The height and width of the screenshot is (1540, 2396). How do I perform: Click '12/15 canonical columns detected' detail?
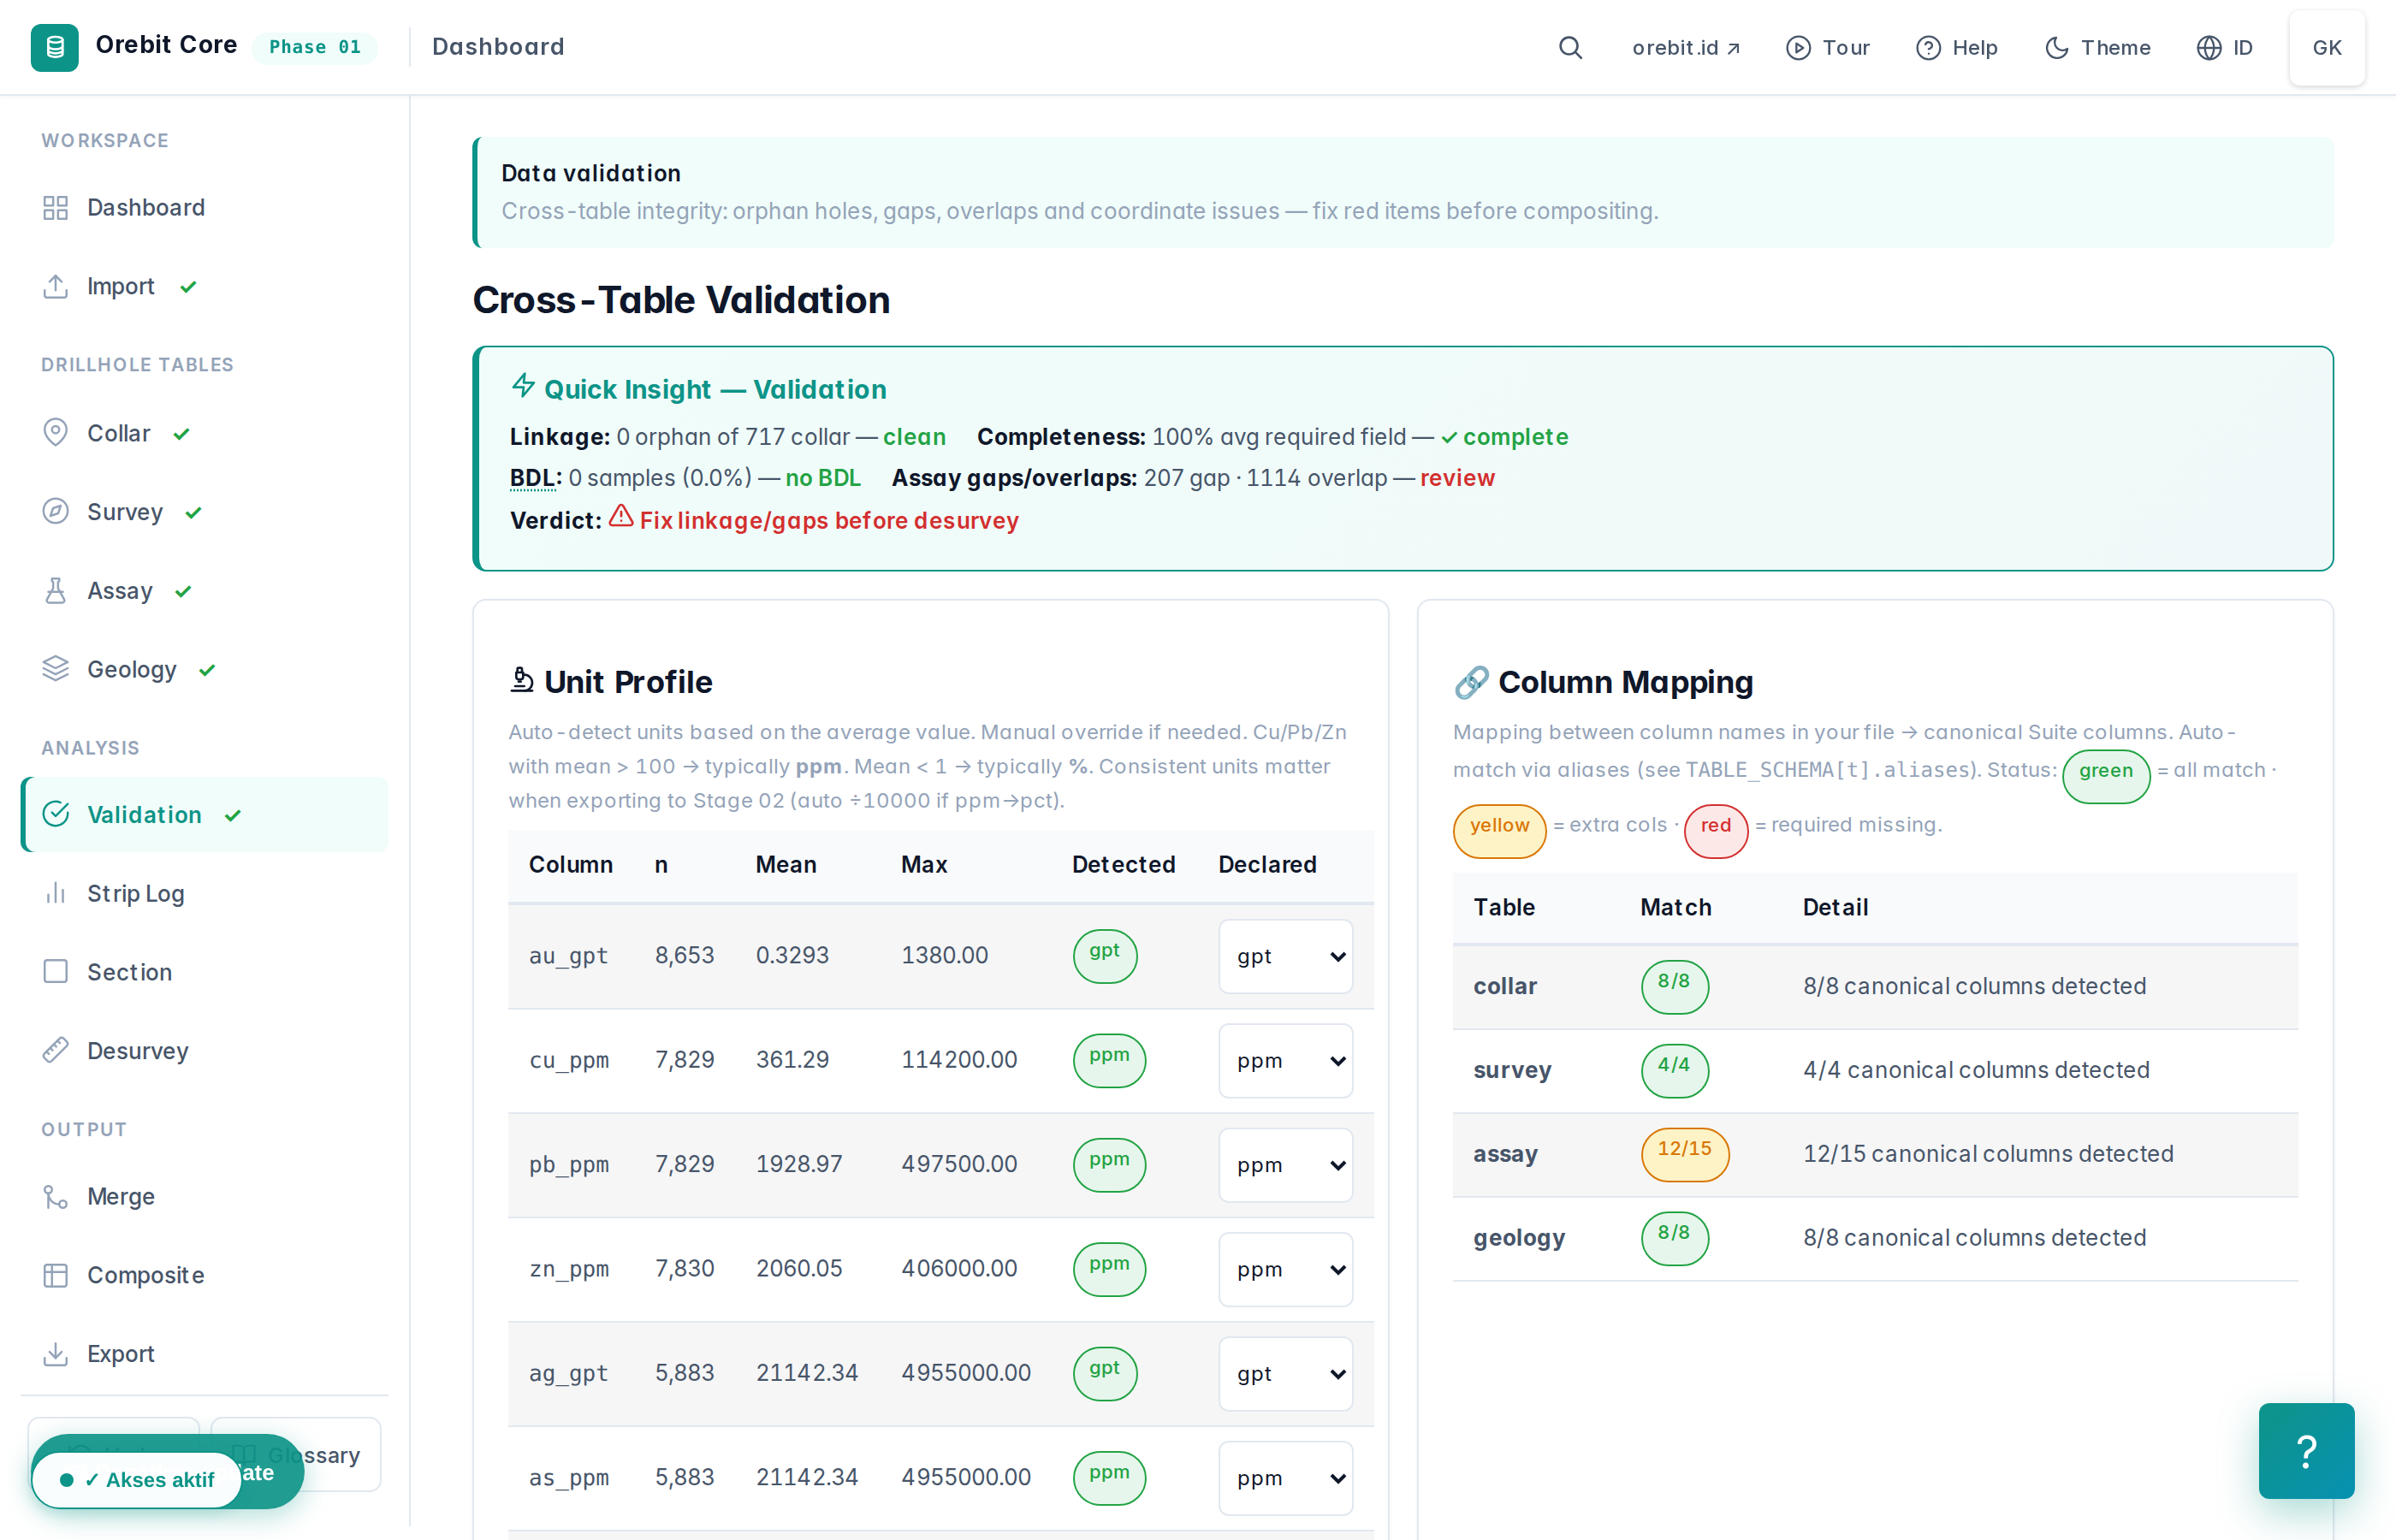coord(1988,1154)
